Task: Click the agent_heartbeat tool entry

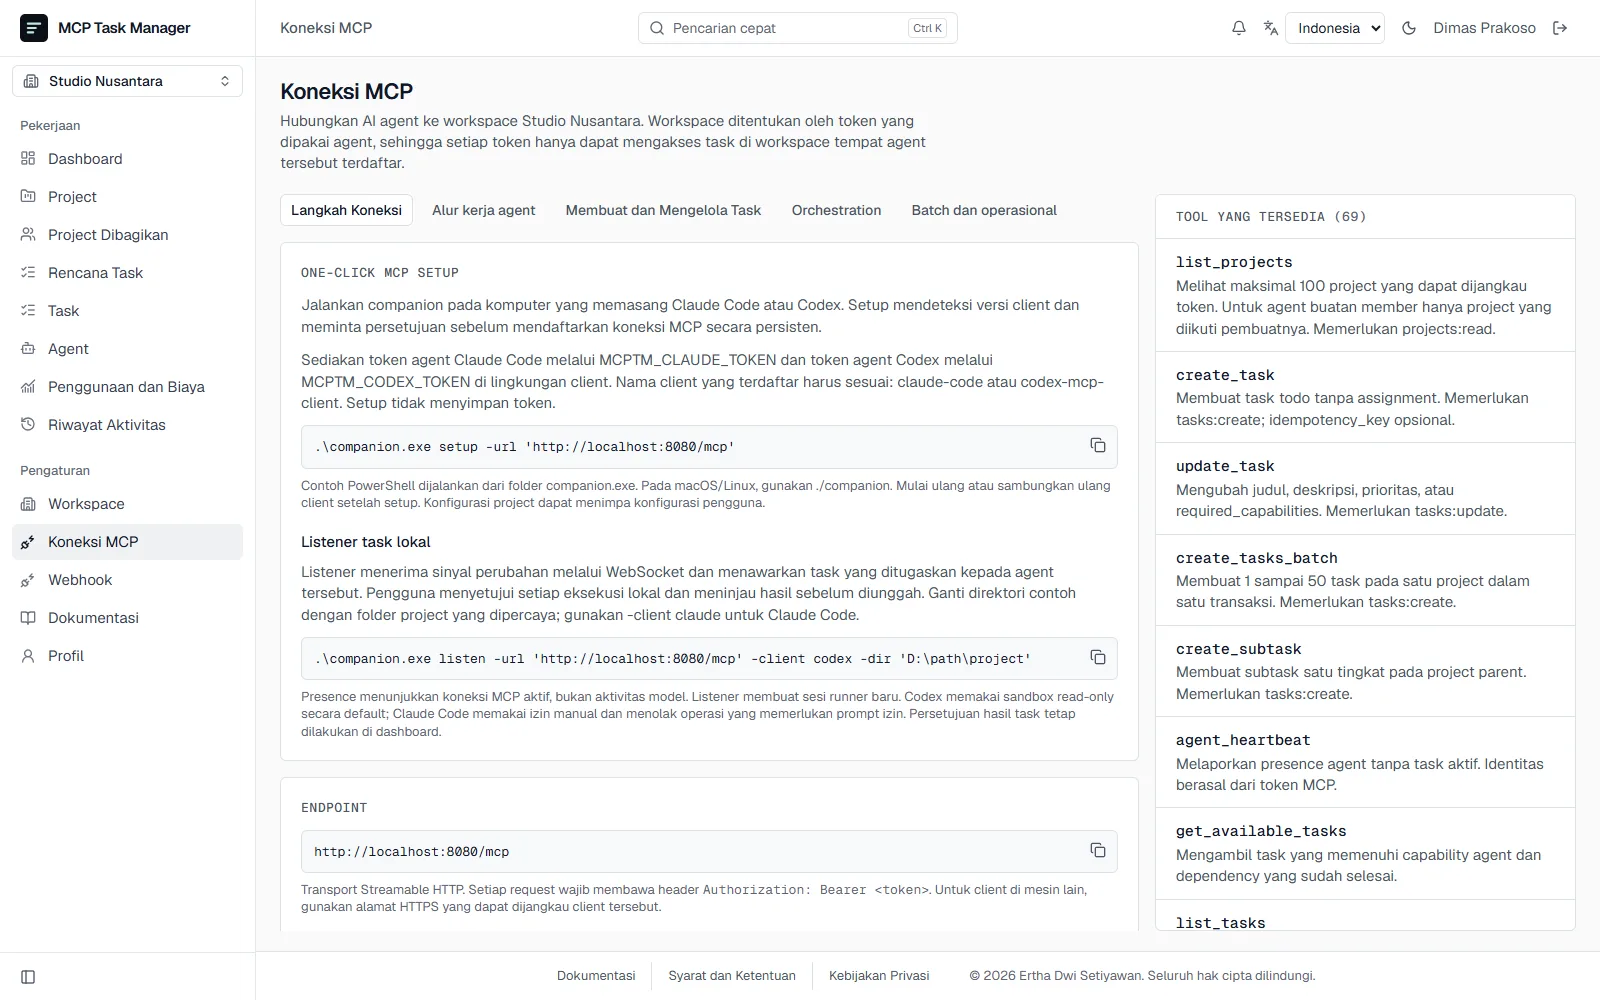Action: click(x=1365, y=762)
